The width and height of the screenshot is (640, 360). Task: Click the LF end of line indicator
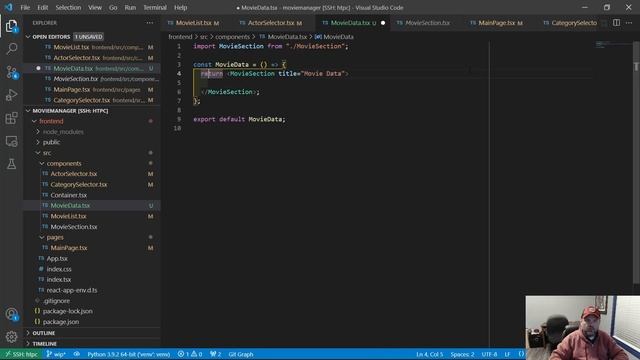(x=507, y=354)
